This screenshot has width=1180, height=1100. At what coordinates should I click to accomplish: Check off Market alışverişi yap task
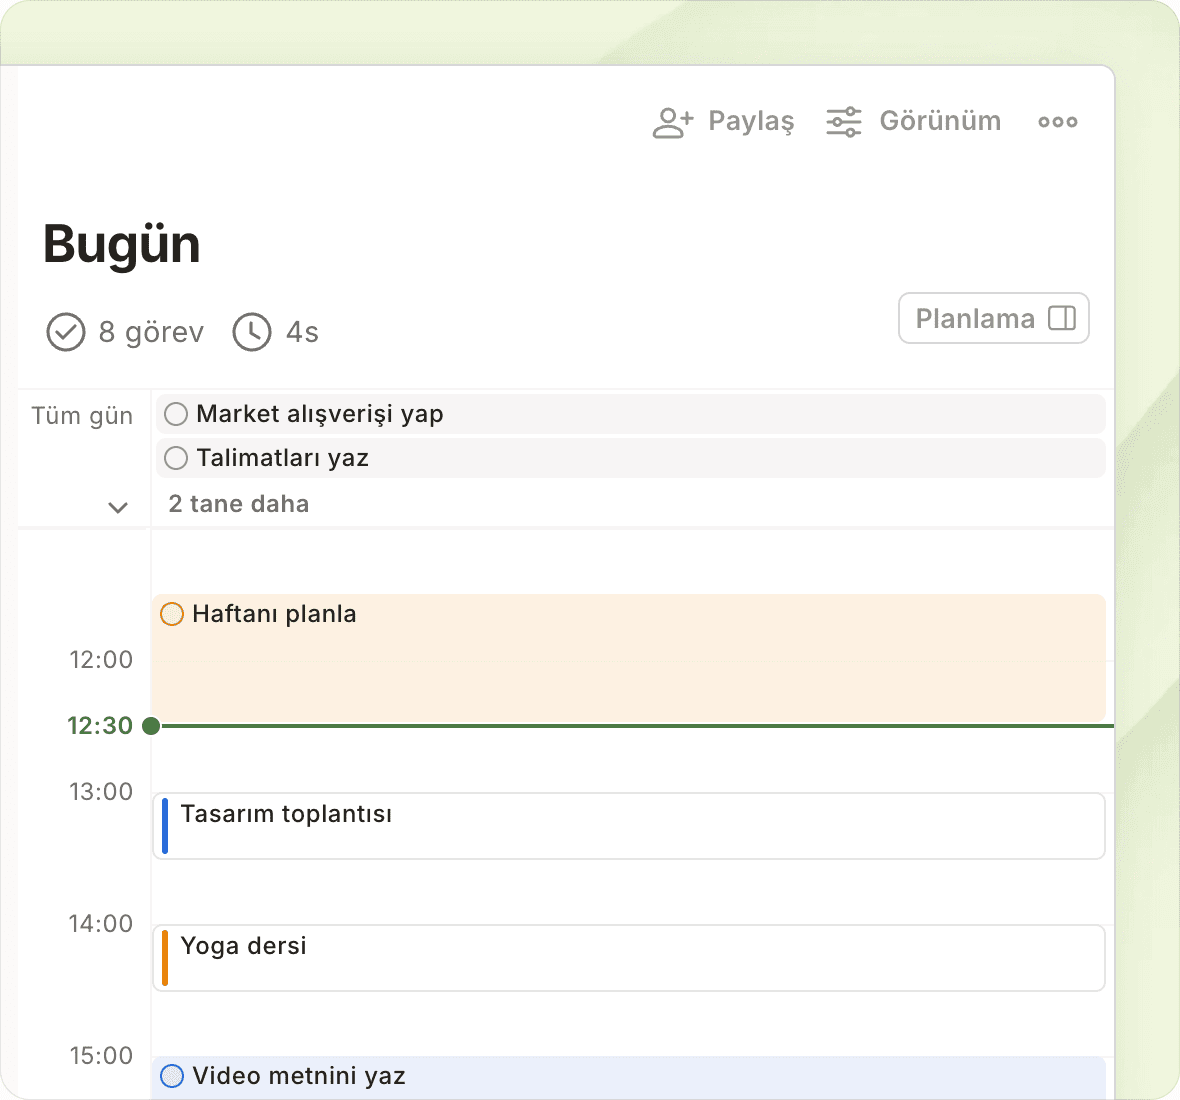[176, 414]
